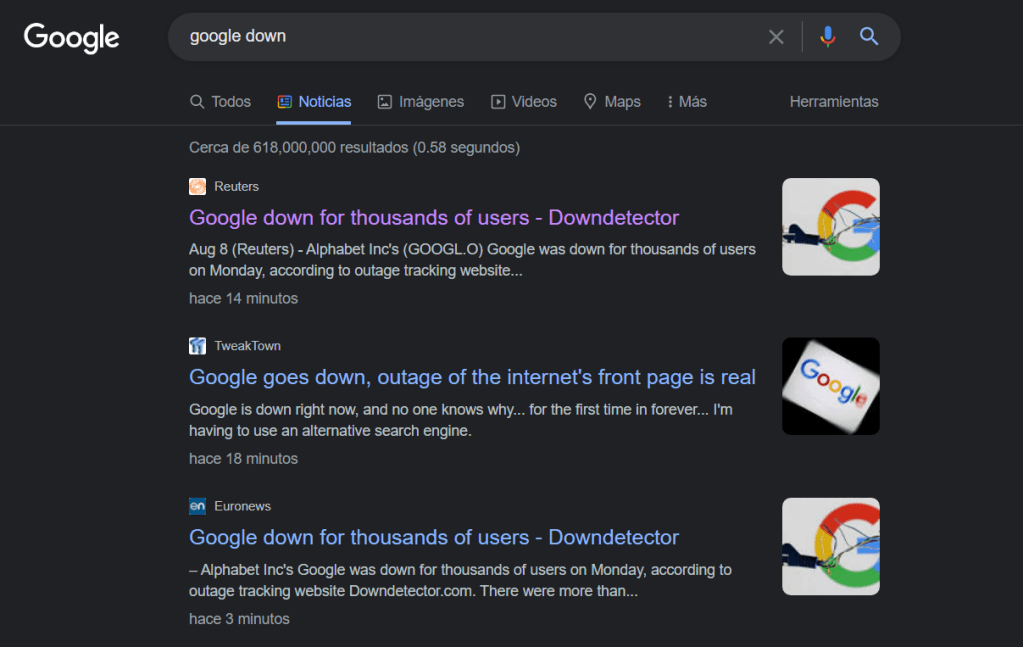Open TweakTown article 'Google goes down'
Viewport: 1023px width, 647px height.
[472, 378]
